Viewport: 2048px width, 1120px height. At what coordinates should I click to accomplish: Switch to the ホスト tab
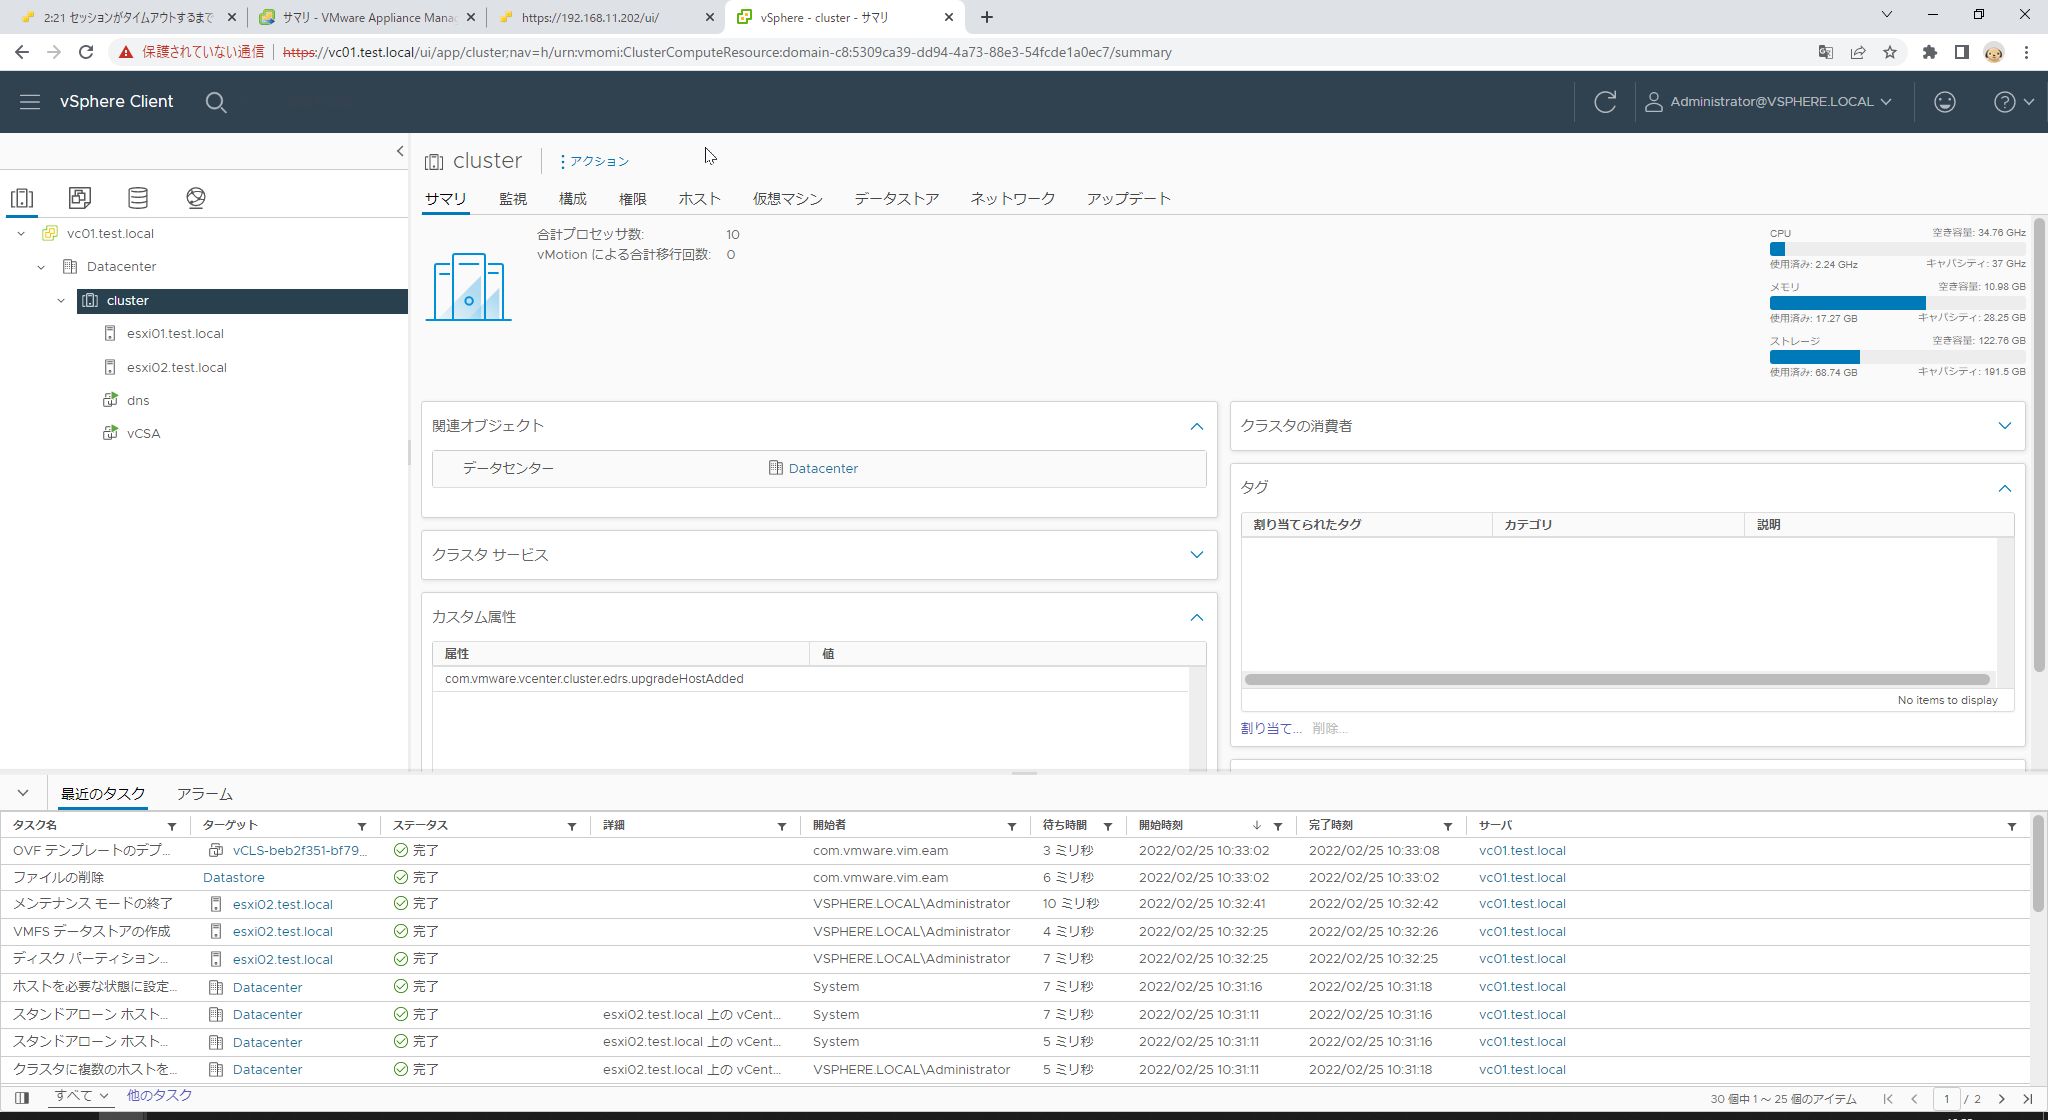[700, 199]
